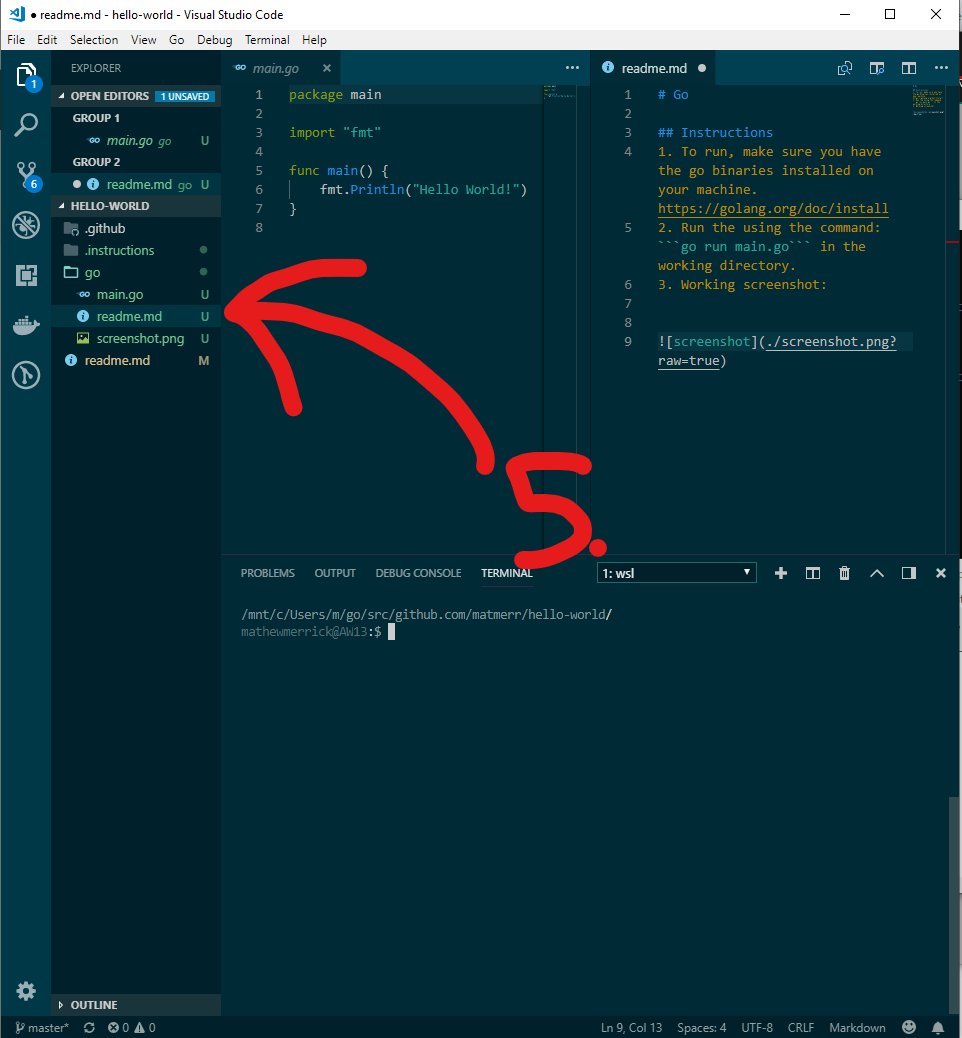962x1038 pixels.
Task: Open the notifications bell icon
Action: tap(938, 1027)
